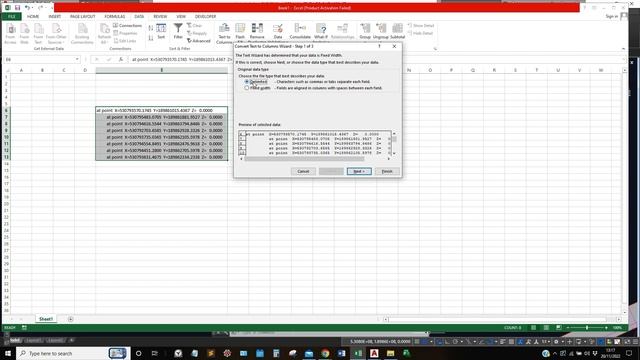Click the insert function fx icon

point(120,60)
